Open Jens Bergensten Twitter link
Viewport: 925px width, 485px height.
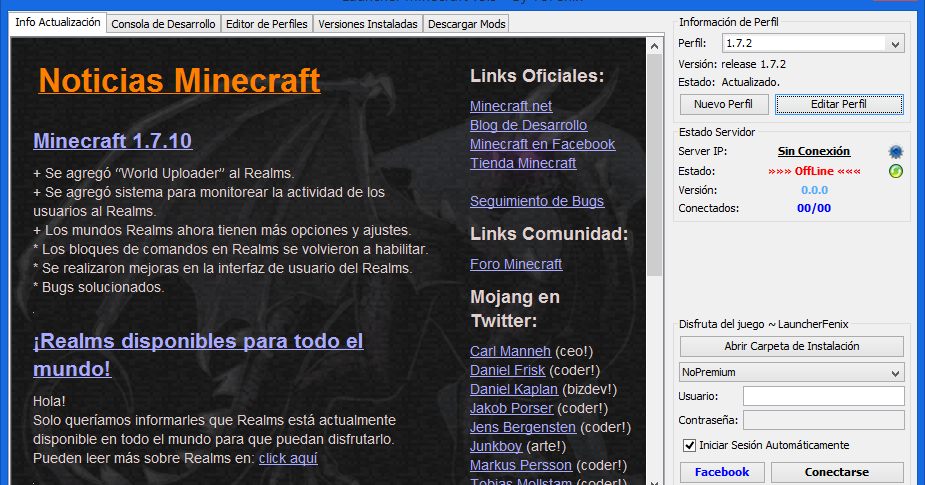pos(523,427)
